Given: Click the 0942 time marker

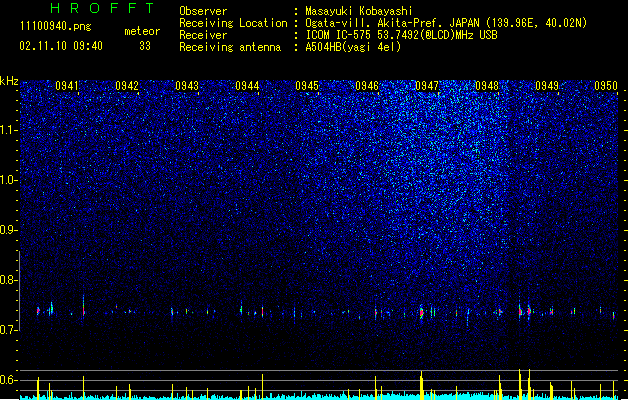Looking at the screenshot, I should click(x=127, y=86).
